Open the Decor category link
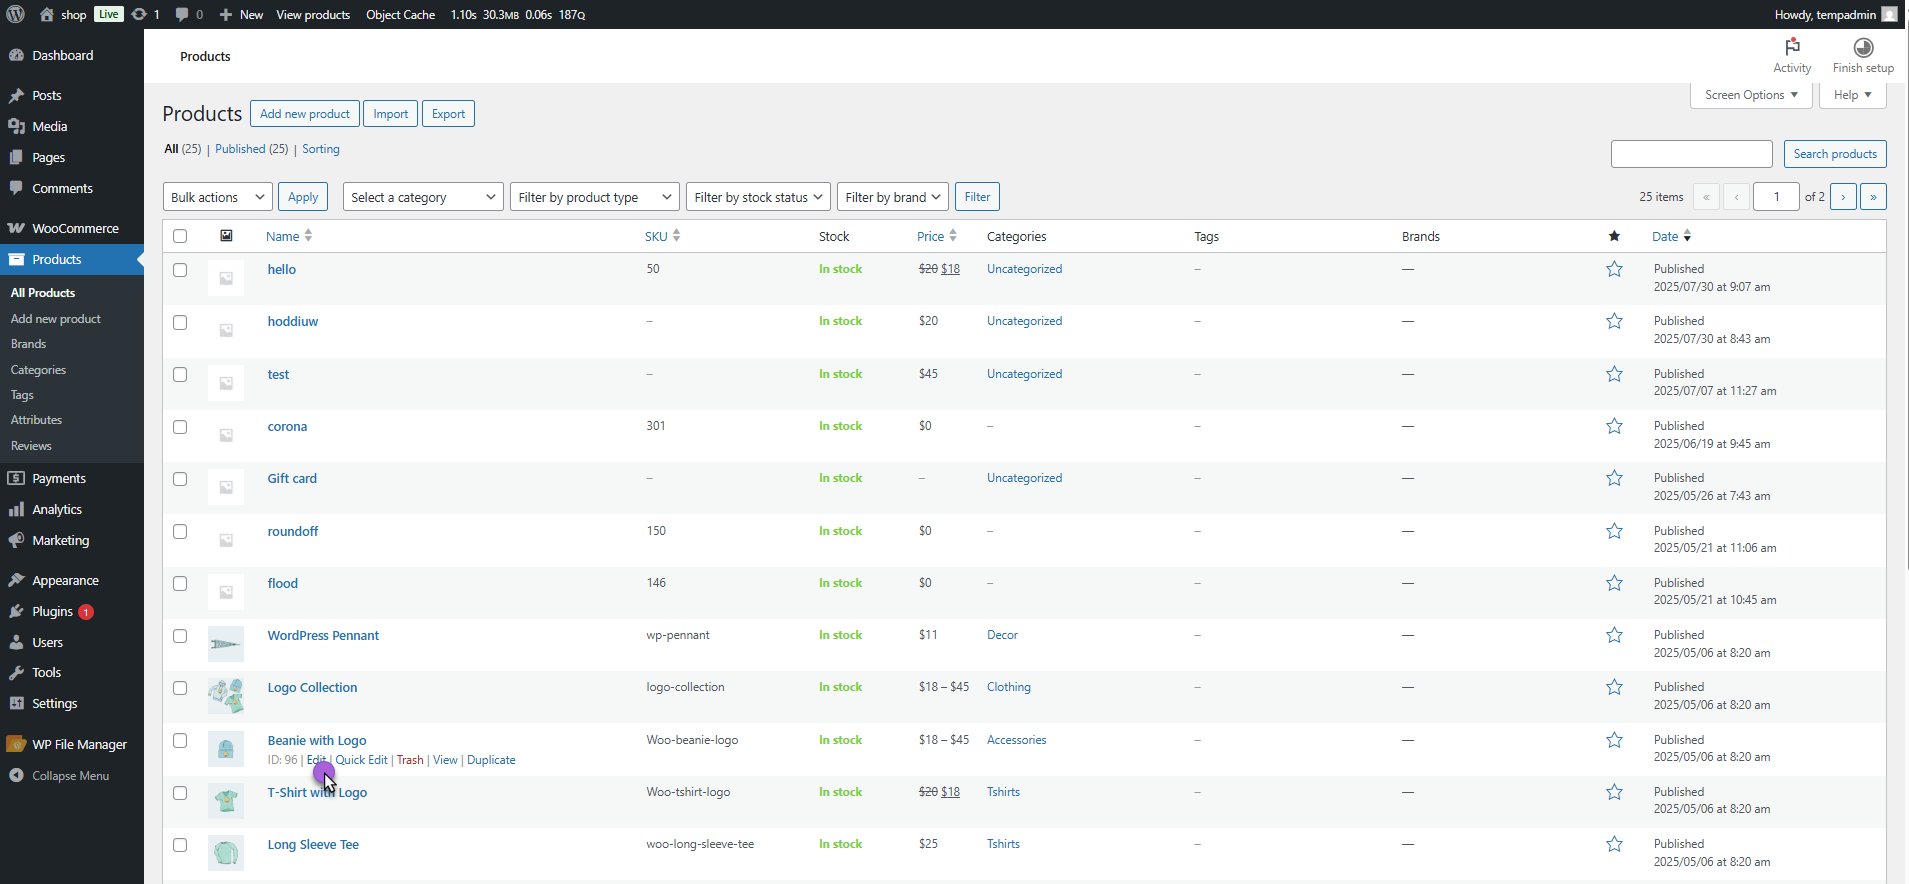The image size is (1909, 884). 1002,635
